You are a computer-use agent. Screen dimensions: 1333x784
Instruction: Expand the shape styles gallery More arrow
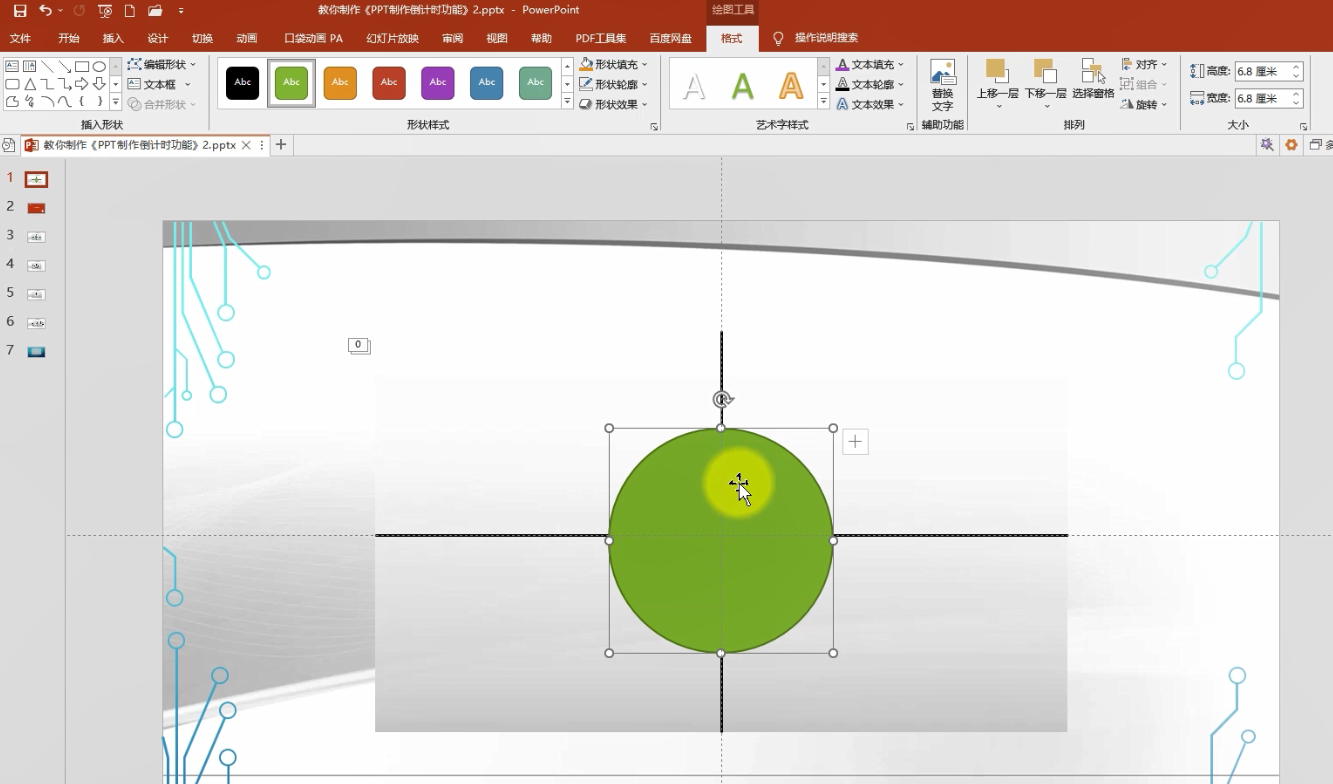(x=567, y=102)
